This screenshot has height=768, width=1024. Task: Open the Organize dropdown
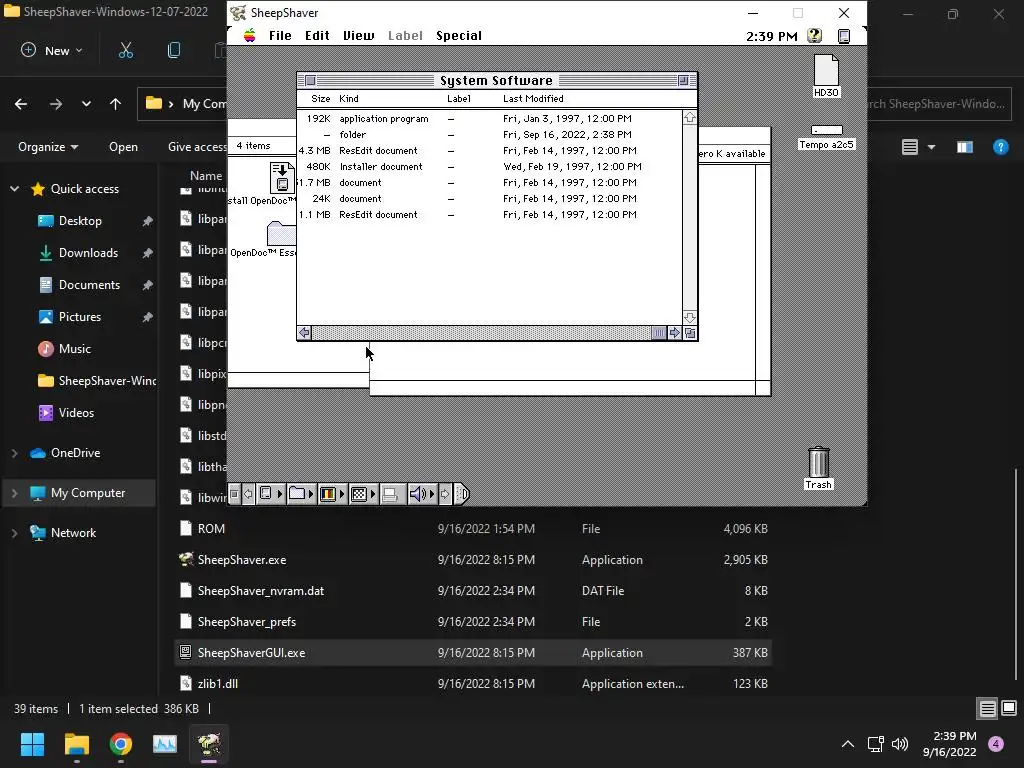[x=48, y=147]
